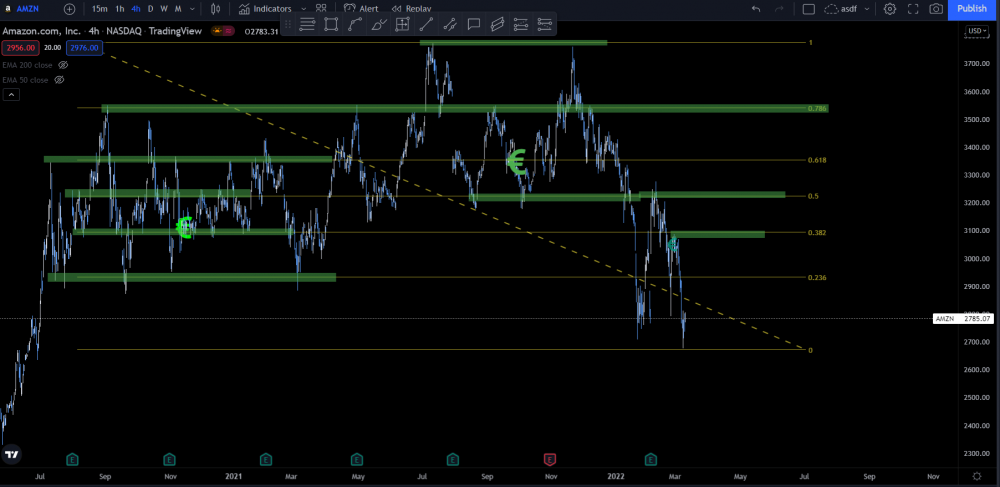Switch to the 1h timeframe
Viewport: 1000px width, 487px height.
119,9
